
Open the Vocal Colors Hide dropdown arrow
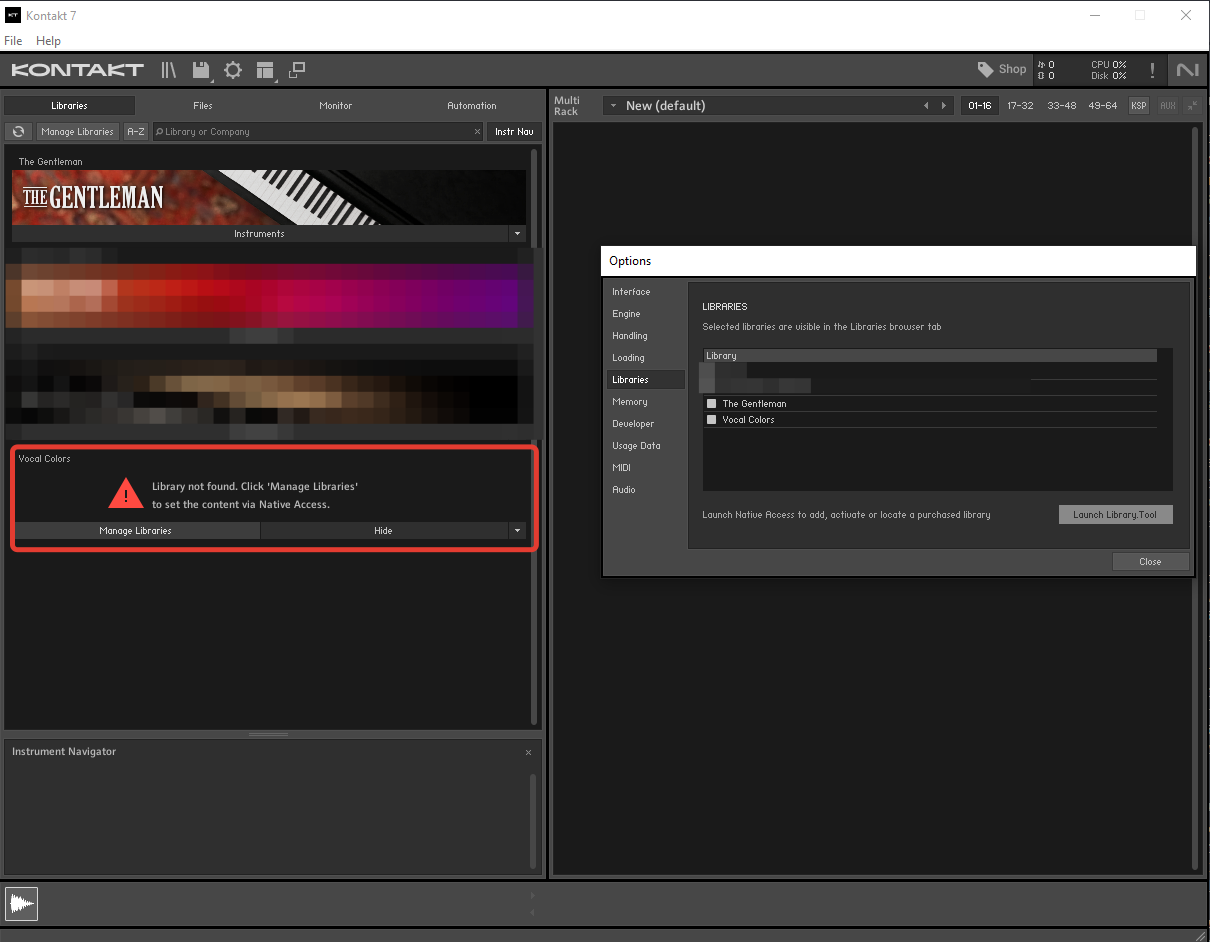coord(517,531)
